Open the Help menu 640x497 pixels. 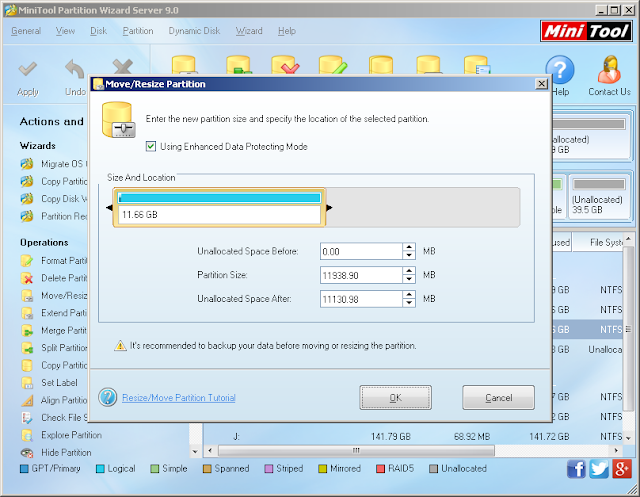coord(287,31)
